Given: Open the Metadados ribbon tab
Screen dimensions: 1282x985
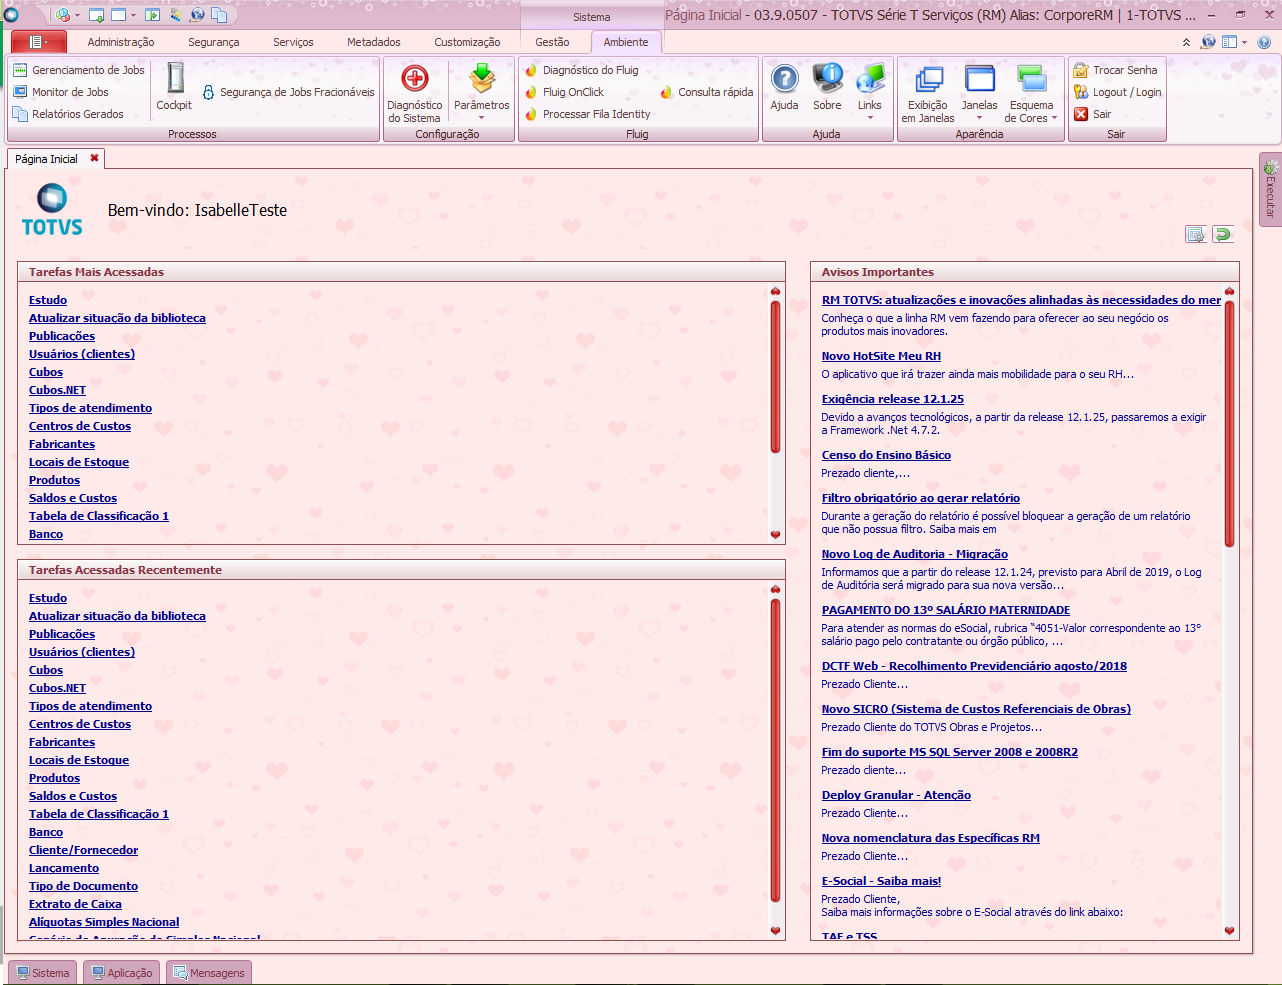Looking at the screenshot, I should point(374,42).
